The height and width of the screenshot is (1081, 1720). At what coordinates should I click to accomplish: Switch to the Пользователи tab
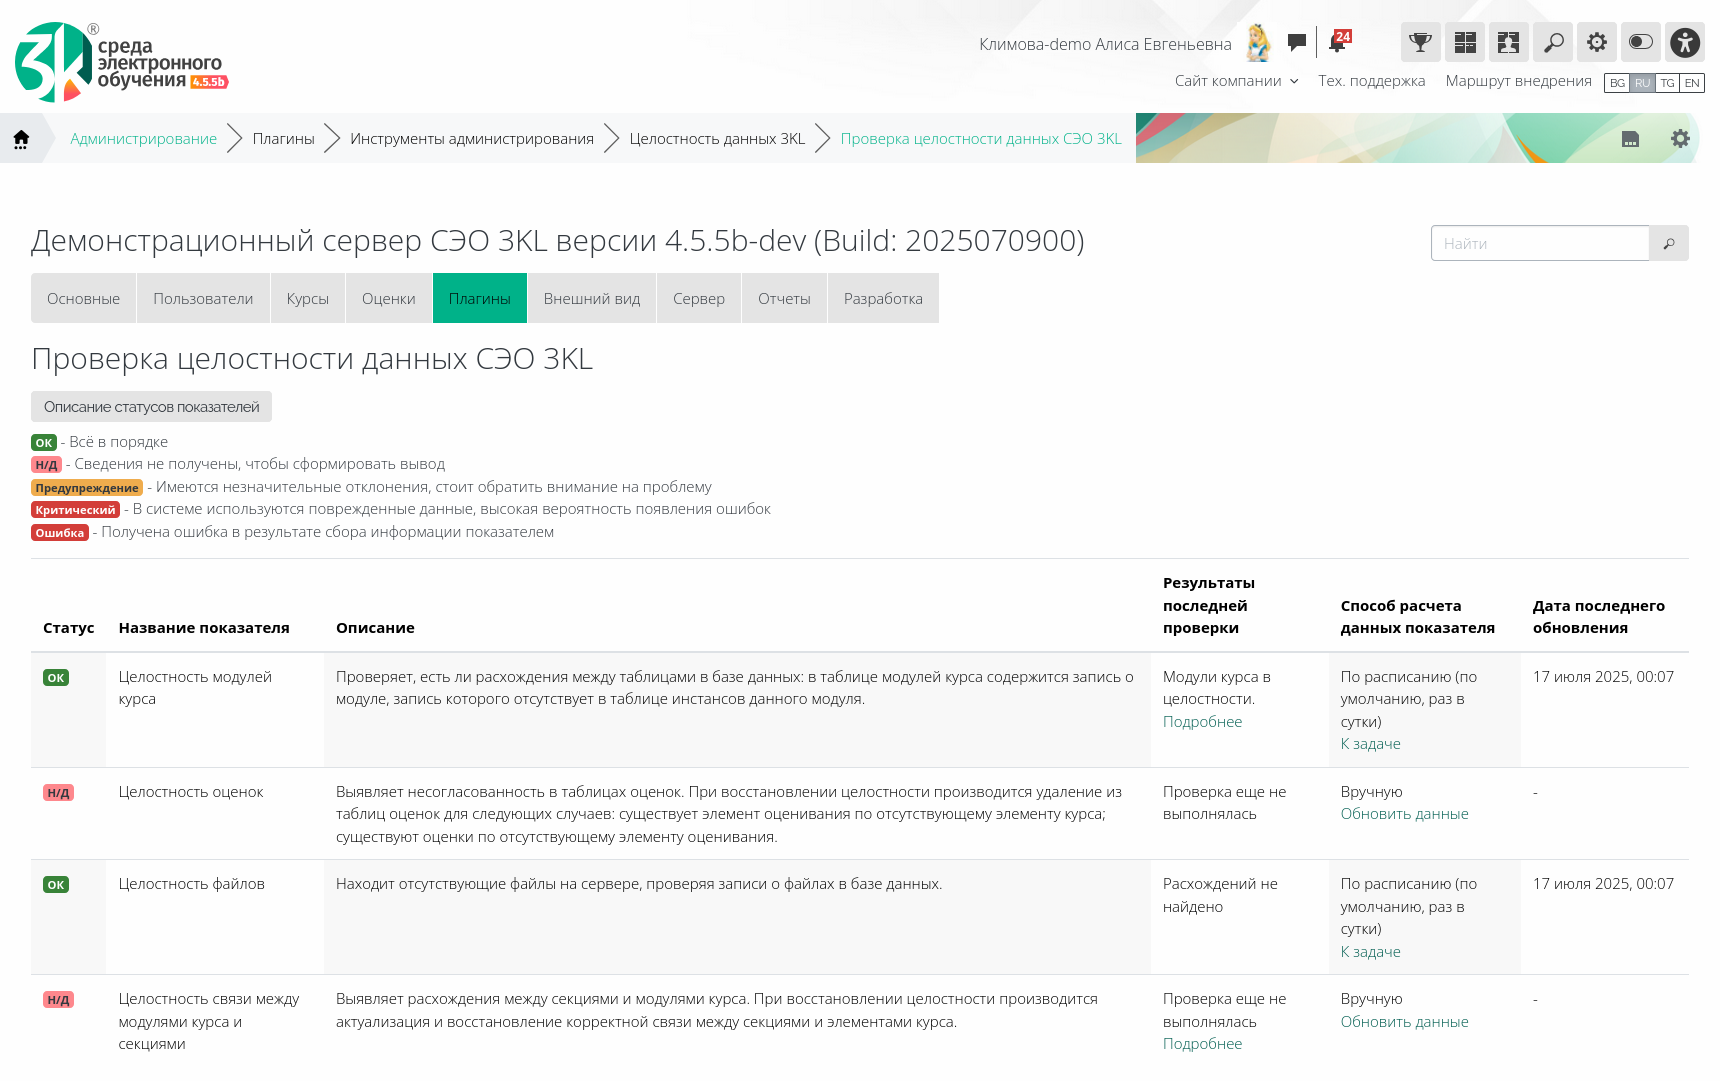[203, 299]
